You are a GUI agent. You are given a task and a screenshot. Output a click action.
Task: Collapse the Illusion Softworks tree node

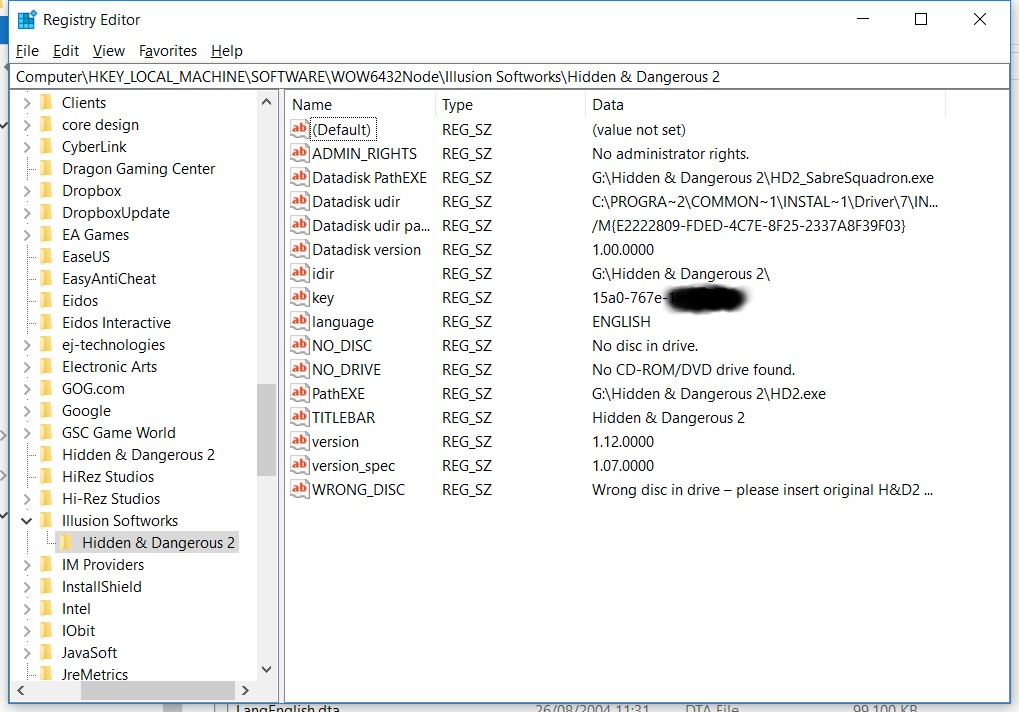coord(26,520)
